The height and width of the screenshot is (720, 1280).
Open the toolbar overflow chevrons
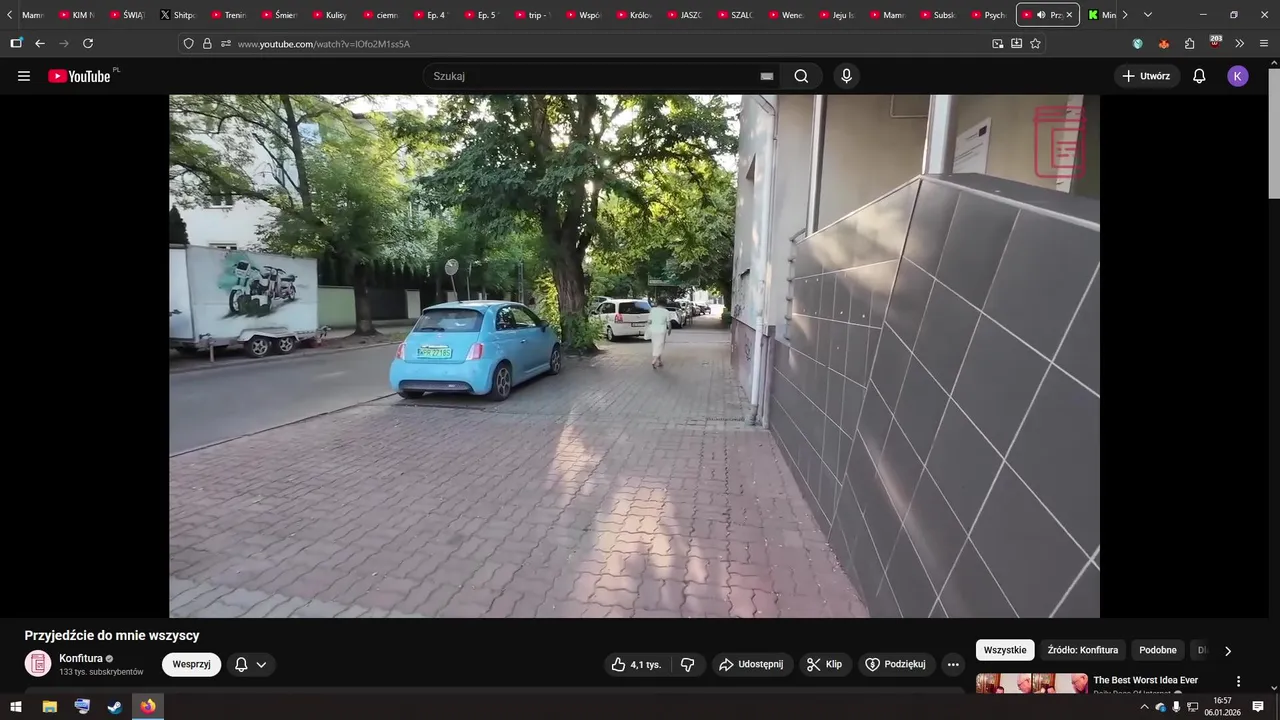[1240, 44]
